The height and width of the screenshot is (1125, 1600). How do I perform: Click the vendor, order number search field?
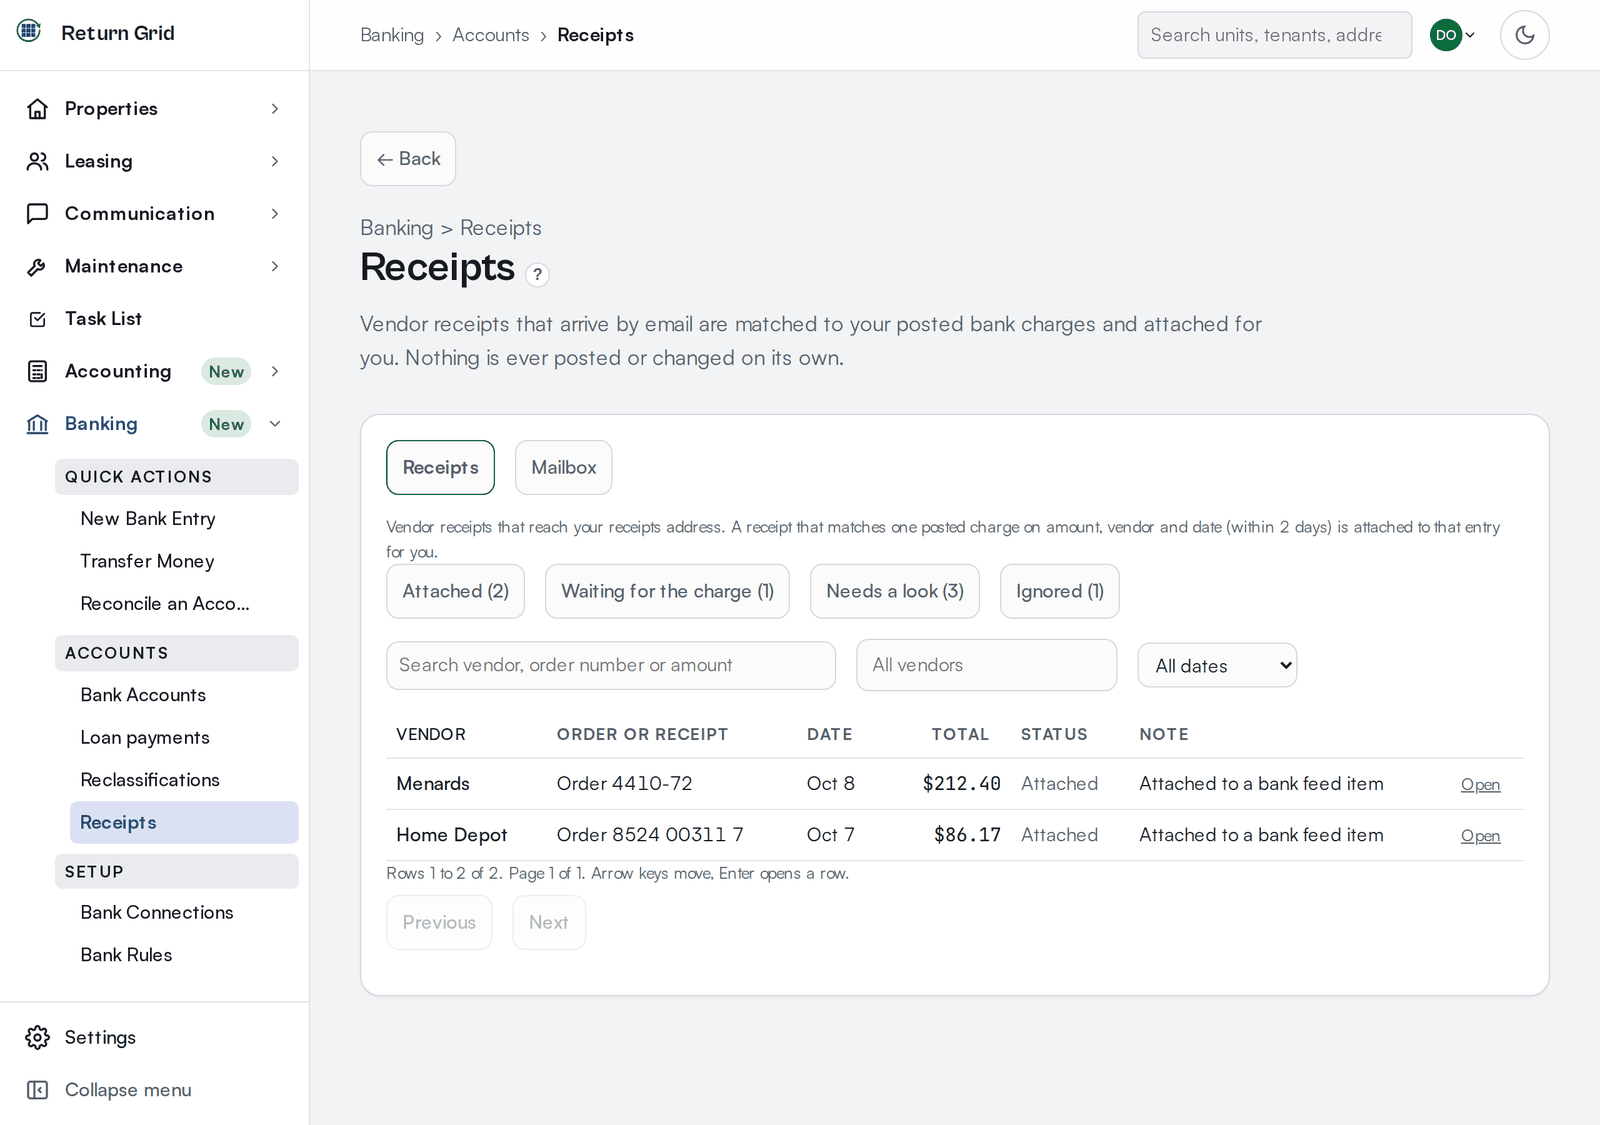click(x=611, y=665)
